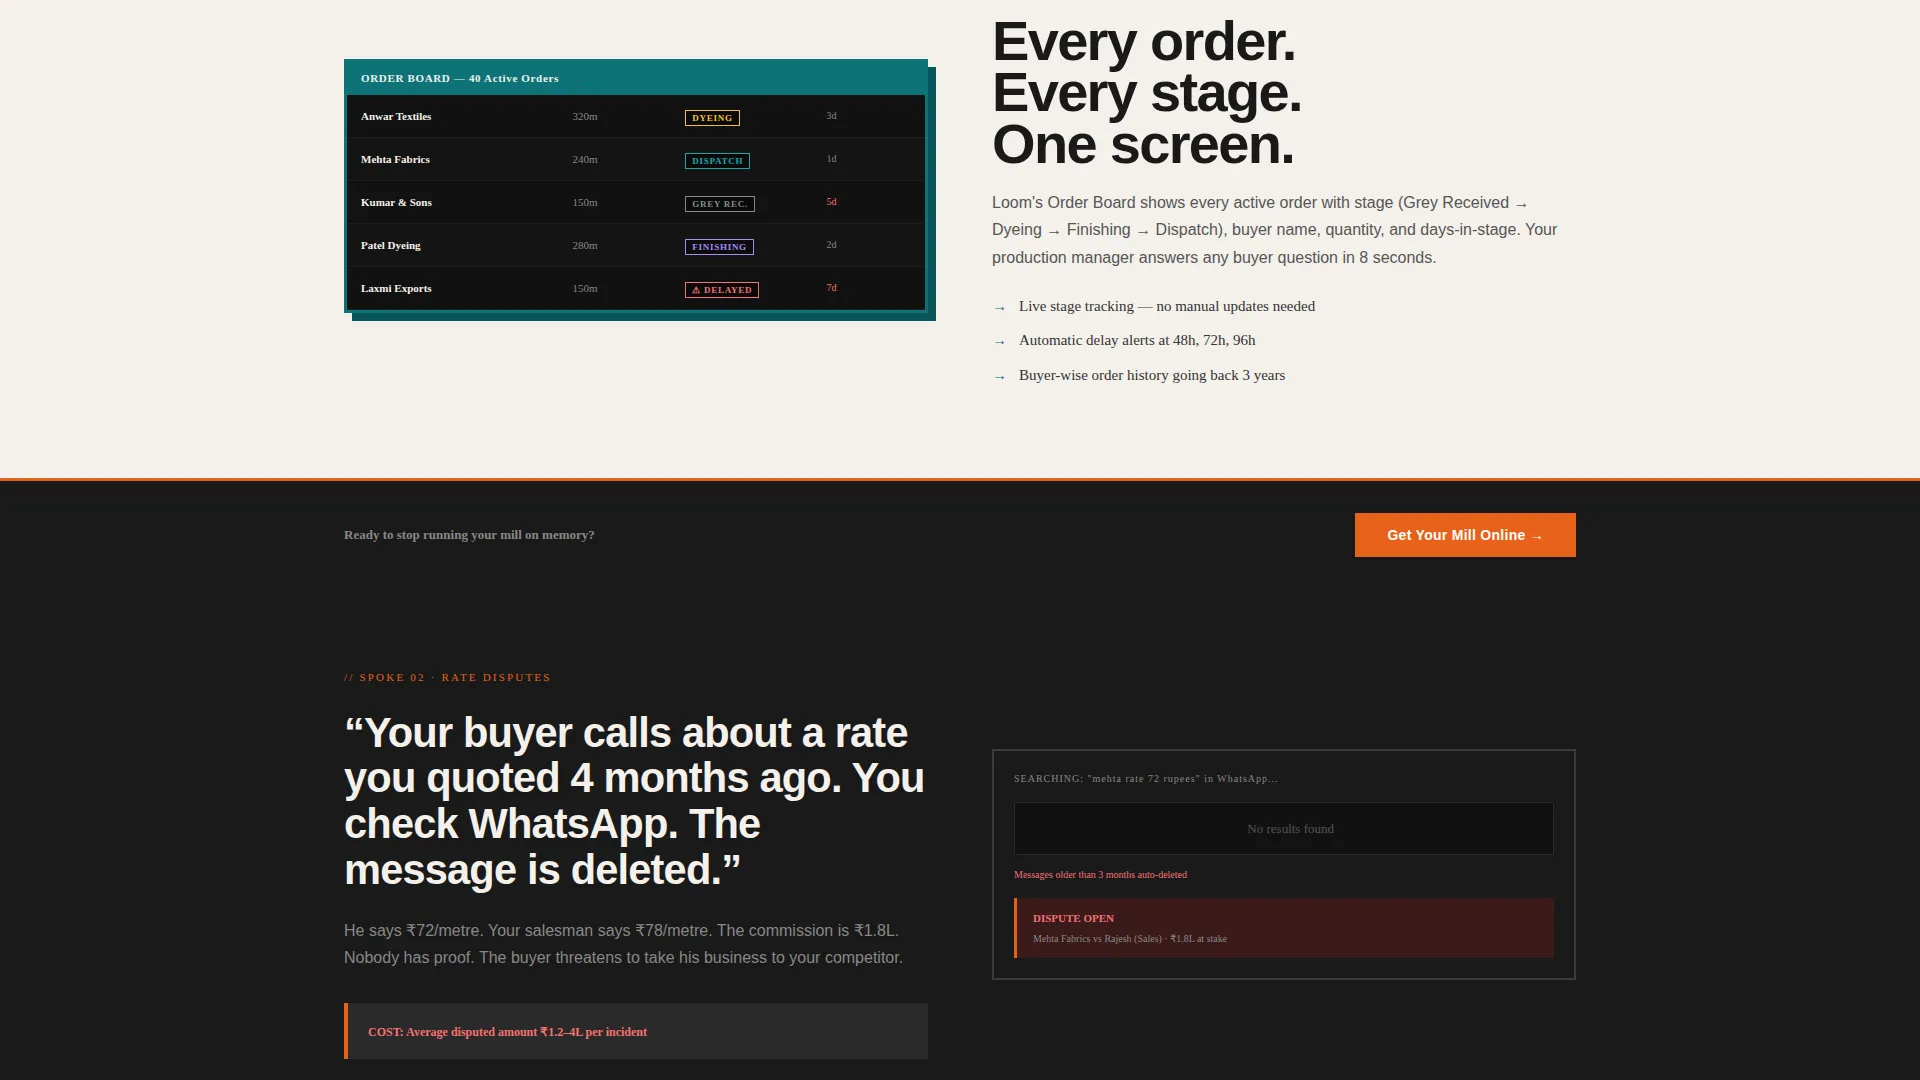Click the Live stage tracking bullet text
The height and width of the screenshot is (1080, 1920).
[1167, 306]
